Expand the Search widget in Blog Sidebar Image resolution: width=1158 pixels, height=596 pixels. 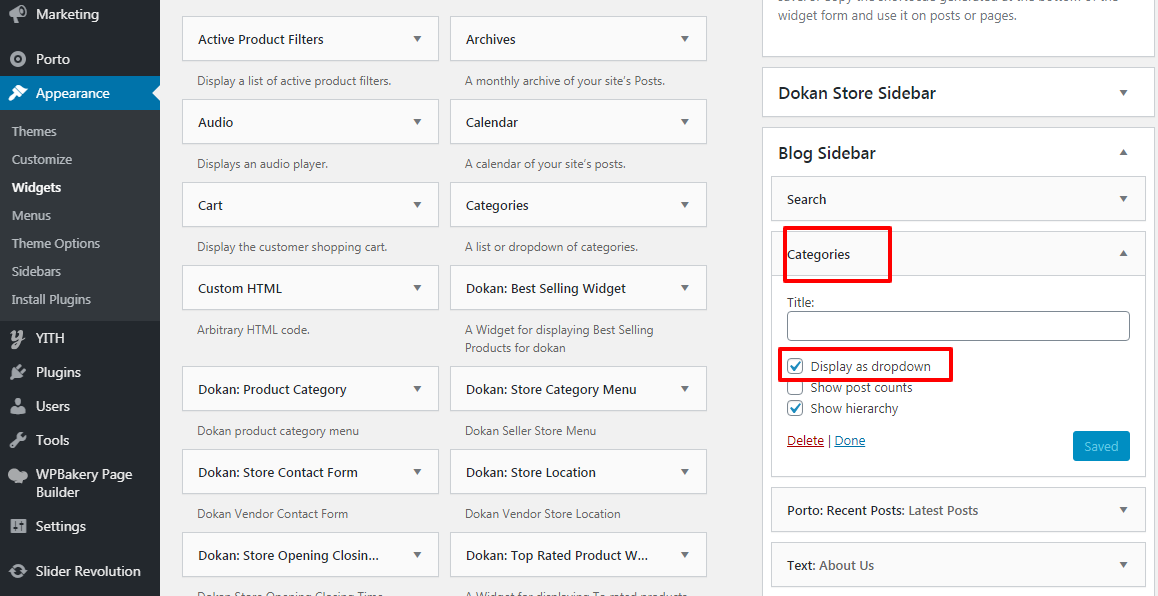1123,199
